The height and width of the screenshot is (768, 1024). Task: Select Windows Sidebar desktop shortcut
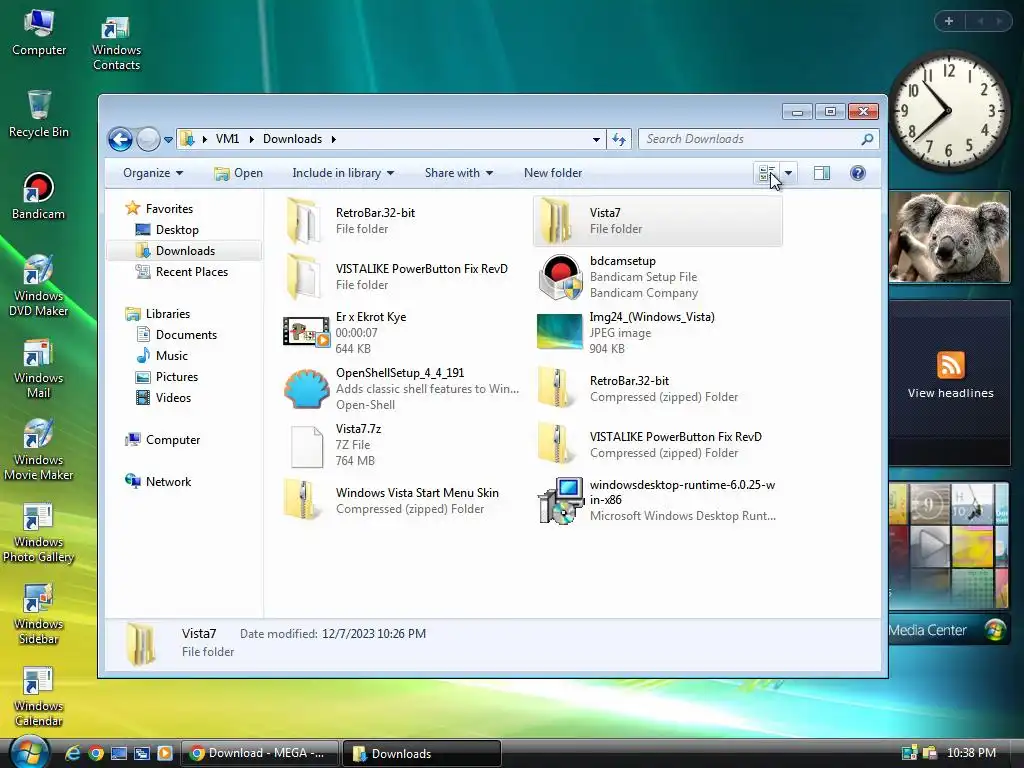[39, 614]
